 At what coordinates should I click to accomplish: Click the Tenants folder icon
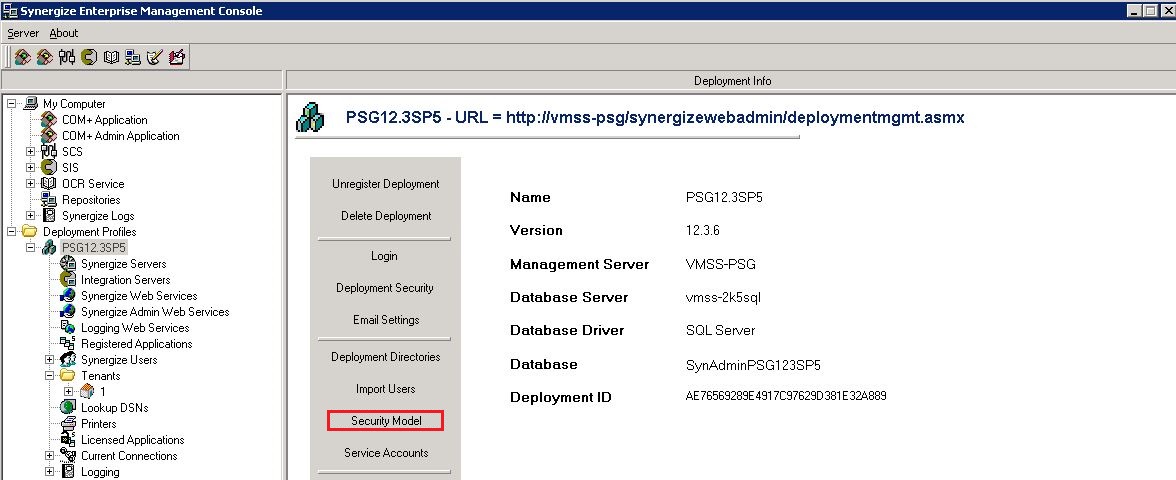click(68, 375)
